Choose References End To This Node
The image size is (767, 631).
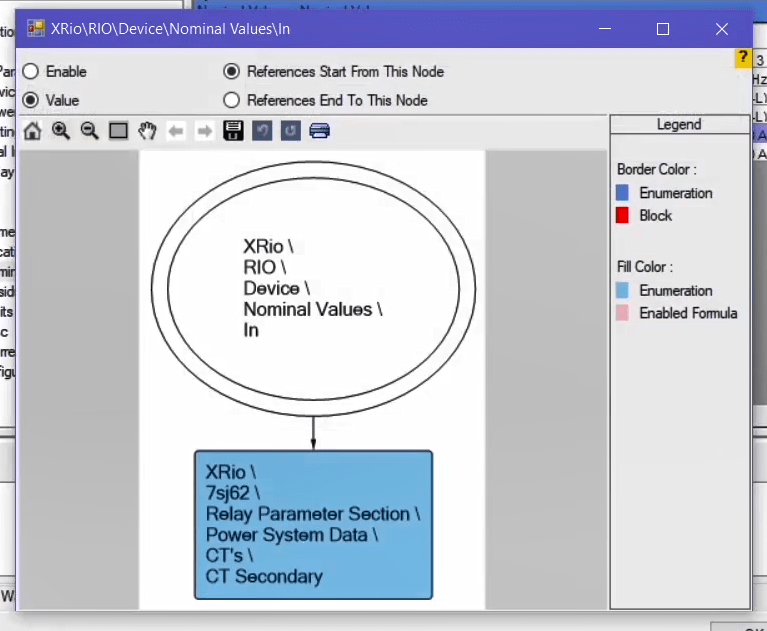(x=232, y=100)
